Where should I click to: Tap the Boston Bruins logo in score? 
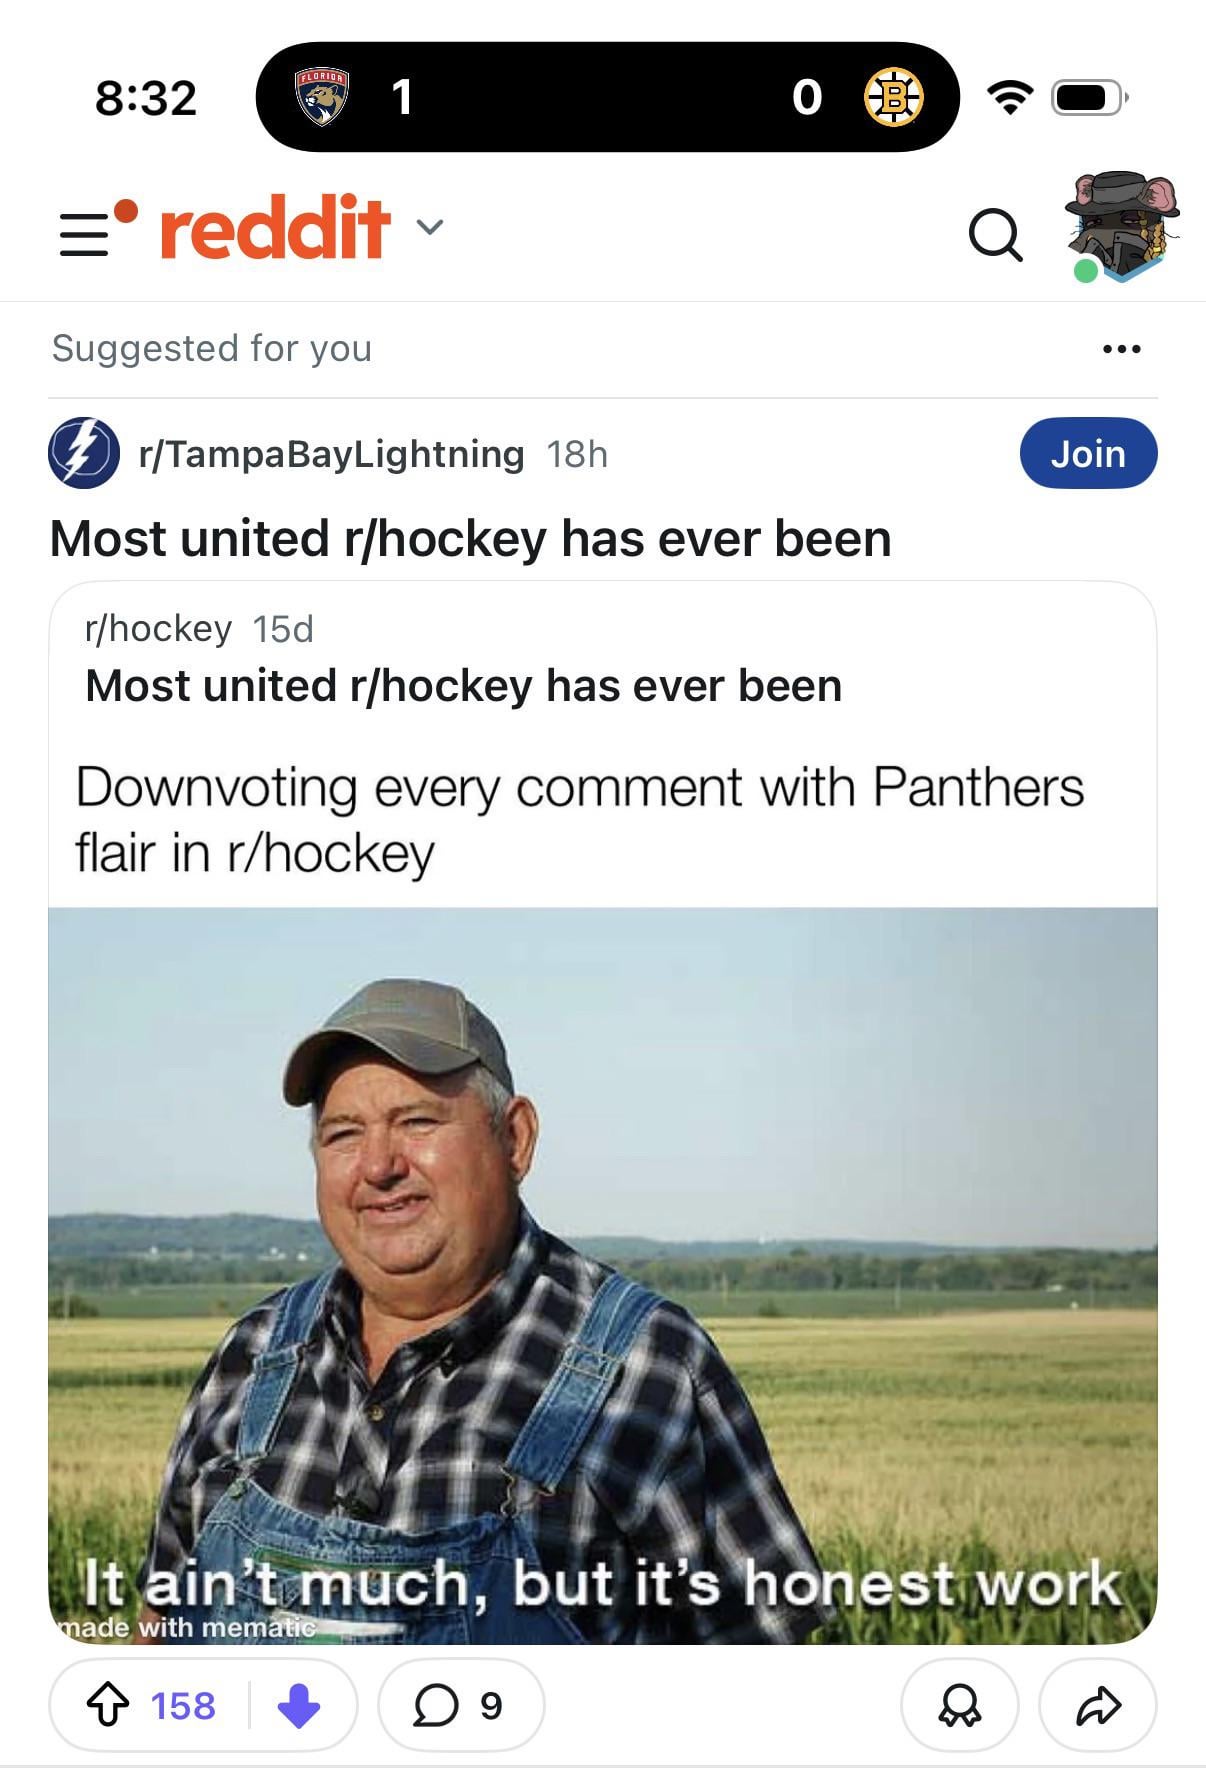(x=893, y=97)
